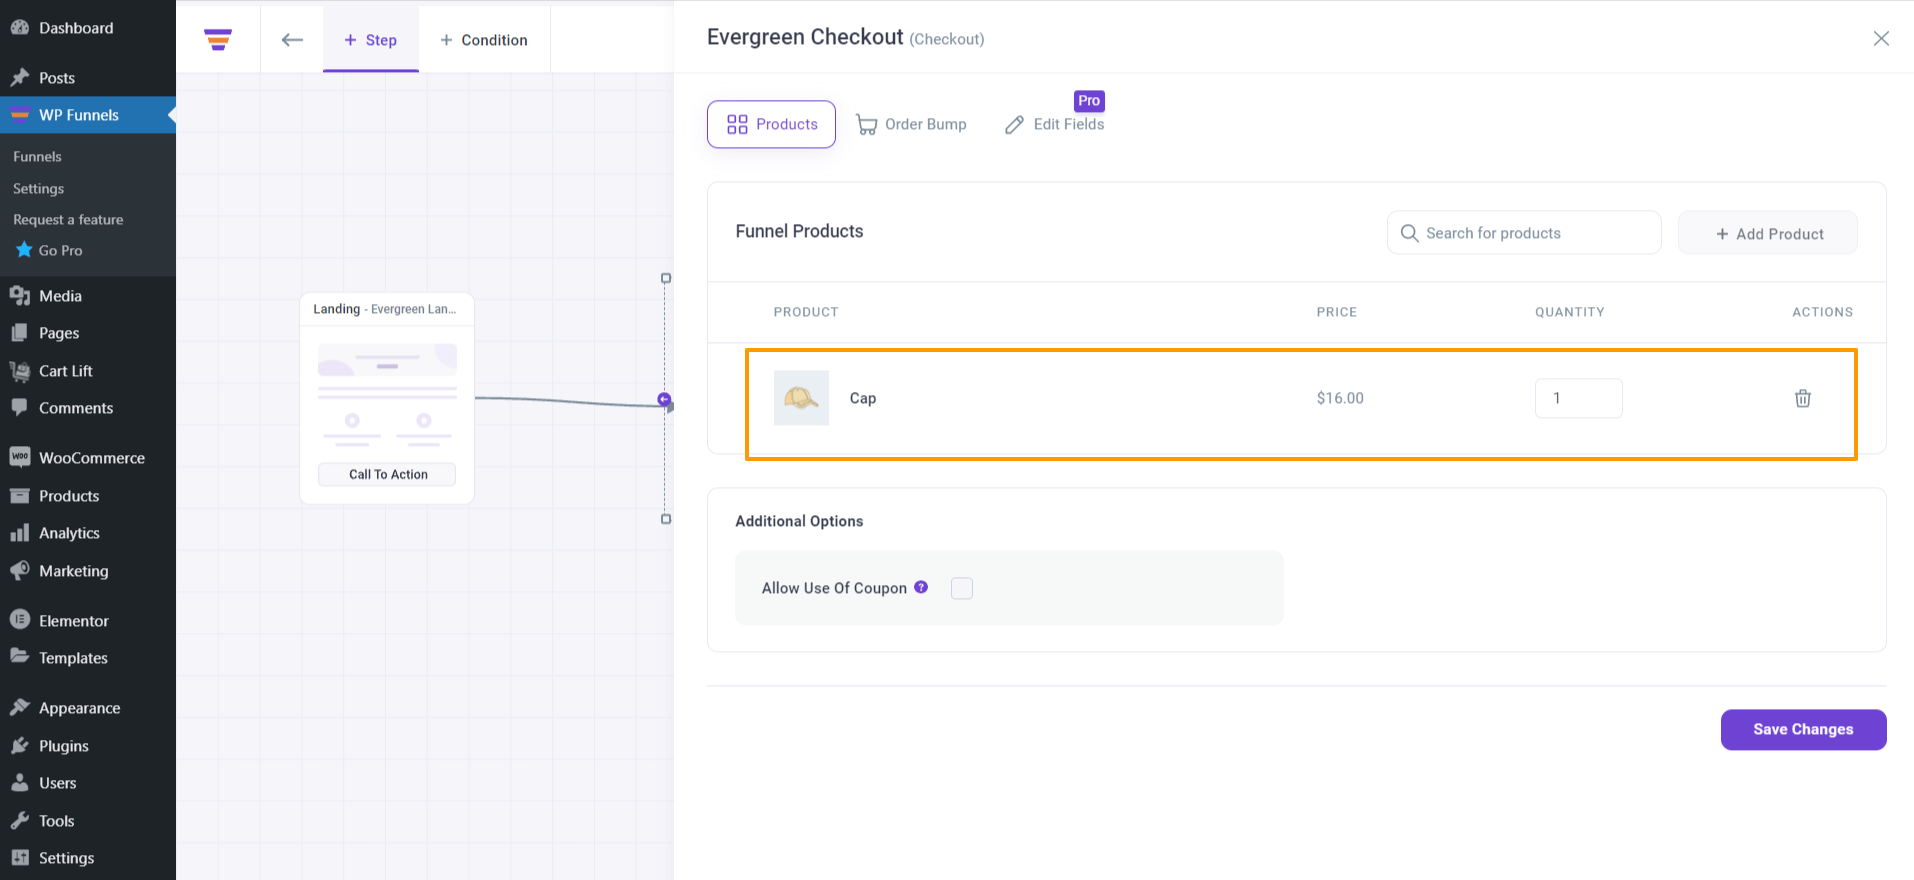The width and height of the screenshot is (1914, 880).
Task: Open Request a feature link
Action: point(68,219)
